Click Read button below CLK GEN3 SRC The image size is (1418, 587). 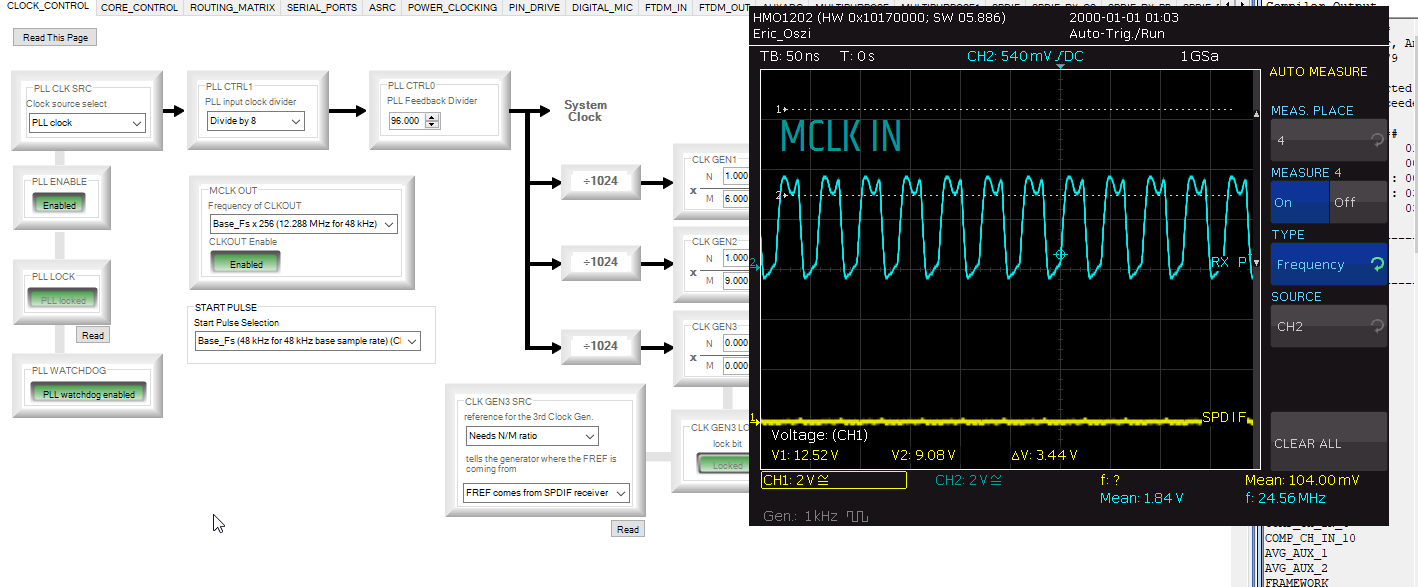627,529
